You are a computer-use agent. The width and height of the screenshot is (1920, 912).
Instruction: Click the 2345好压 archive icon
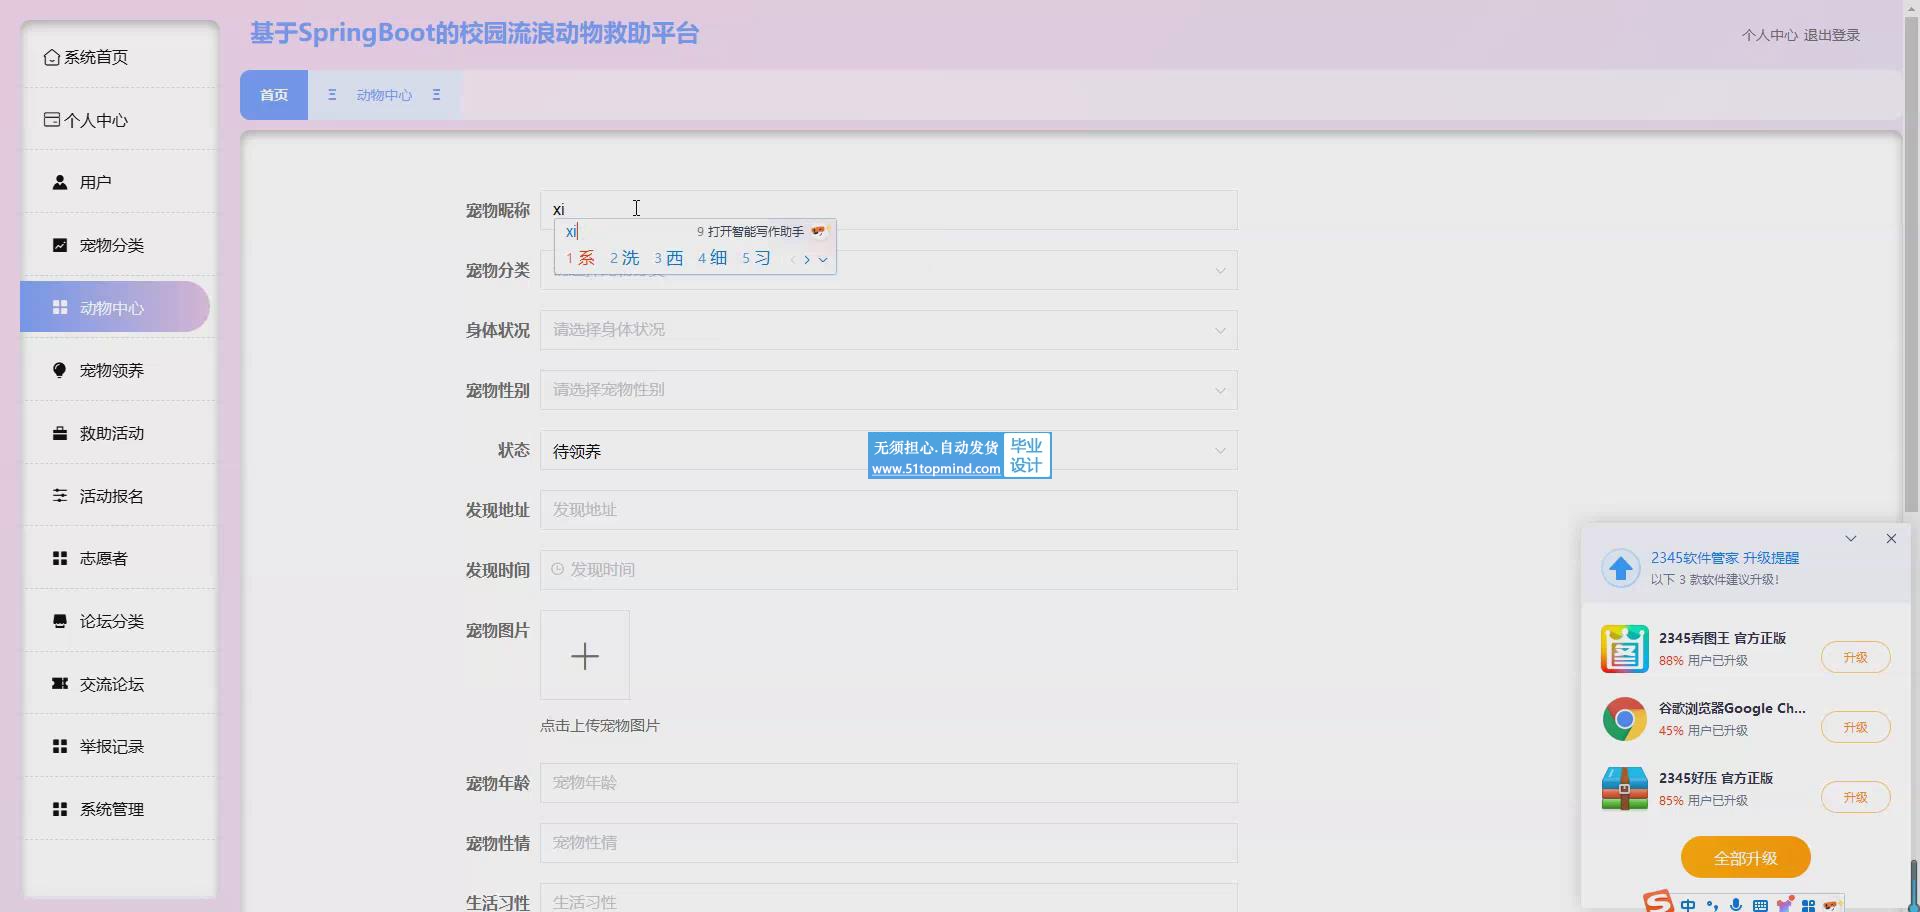pos(1624,789)
